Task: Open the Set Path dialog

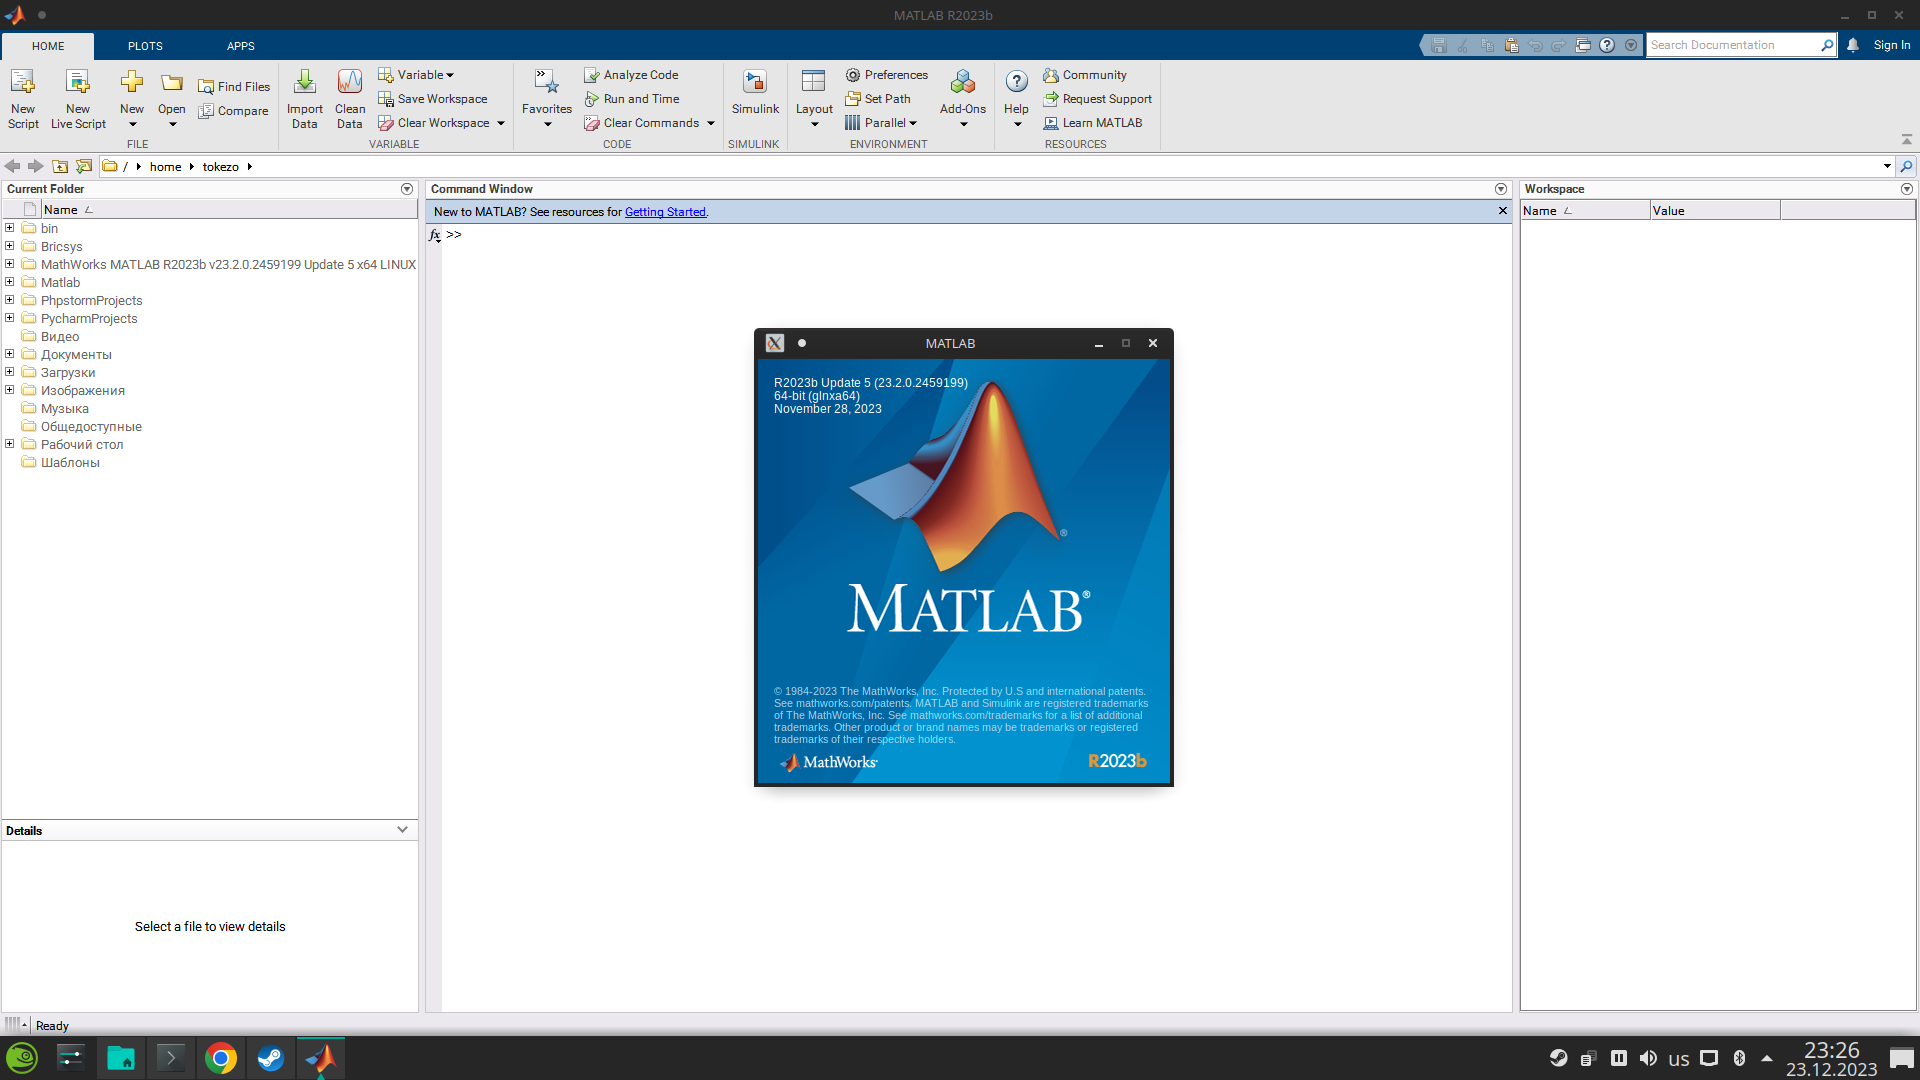Action: [x=879, y=98]
